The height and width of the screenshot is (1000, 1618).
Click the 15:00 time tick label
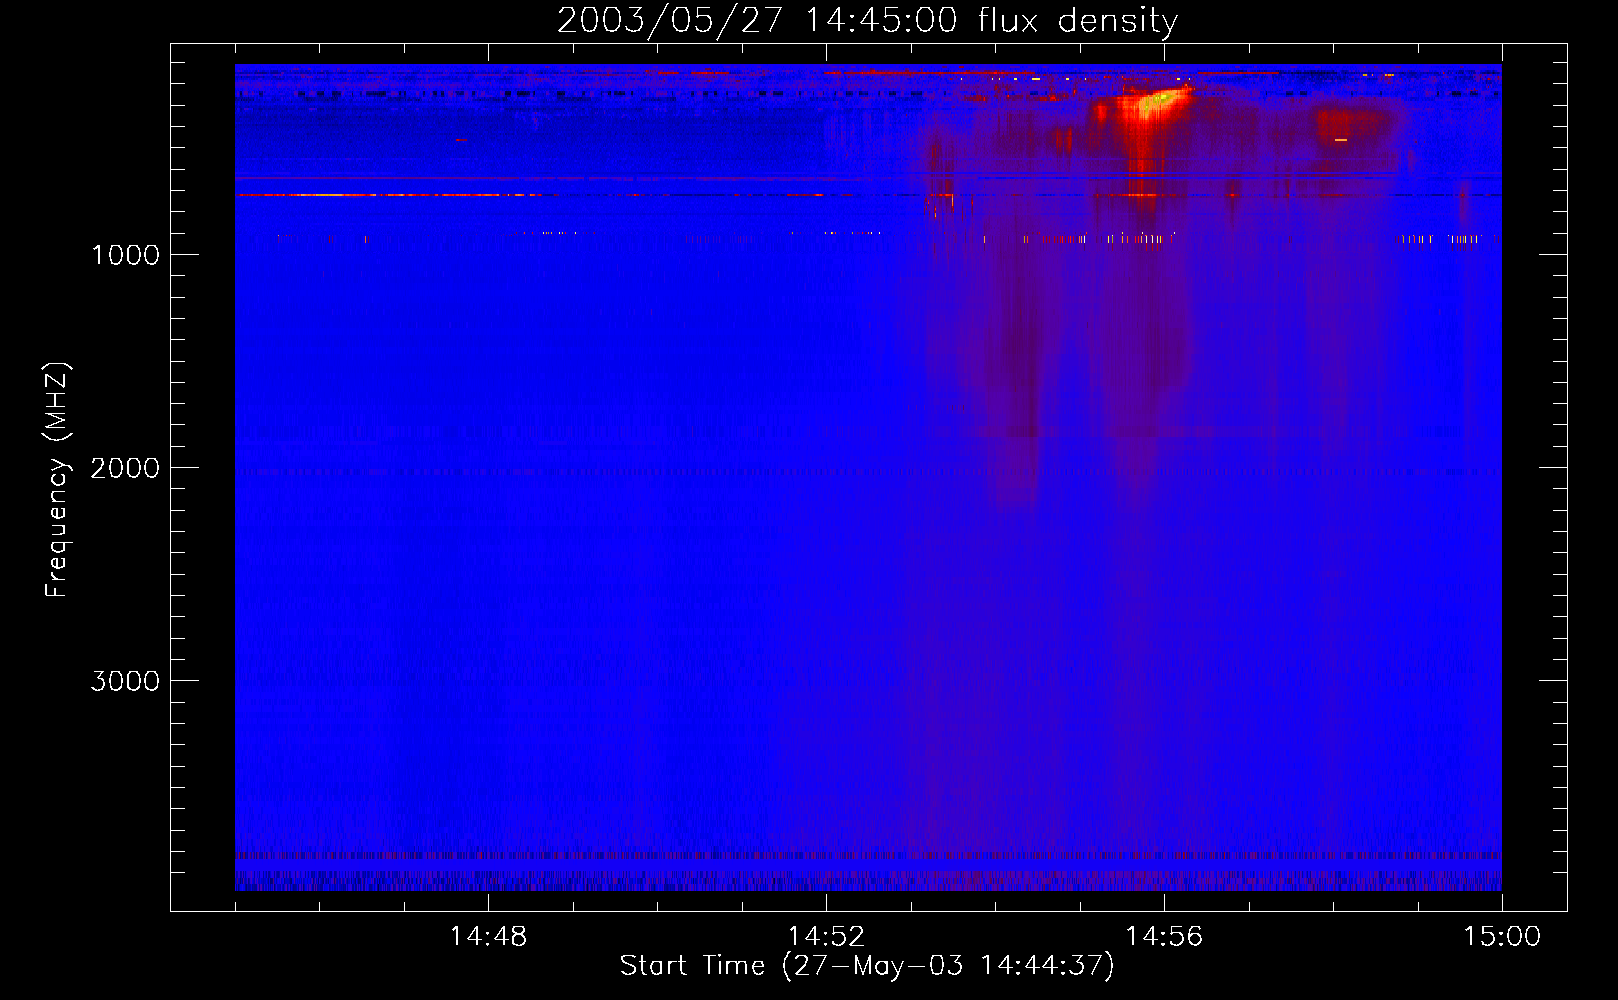[x=1502, y=937]
